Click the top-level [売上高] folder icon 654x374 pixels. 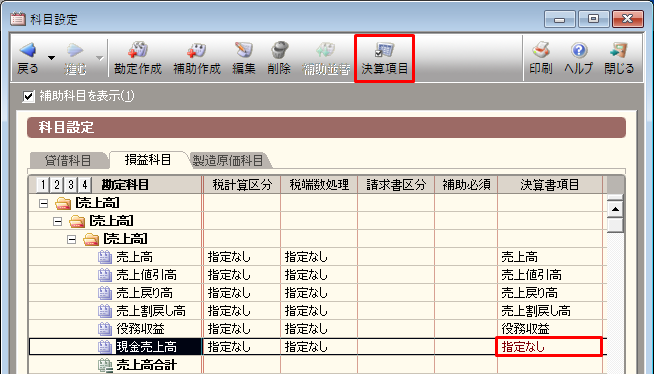coord(63,203)
